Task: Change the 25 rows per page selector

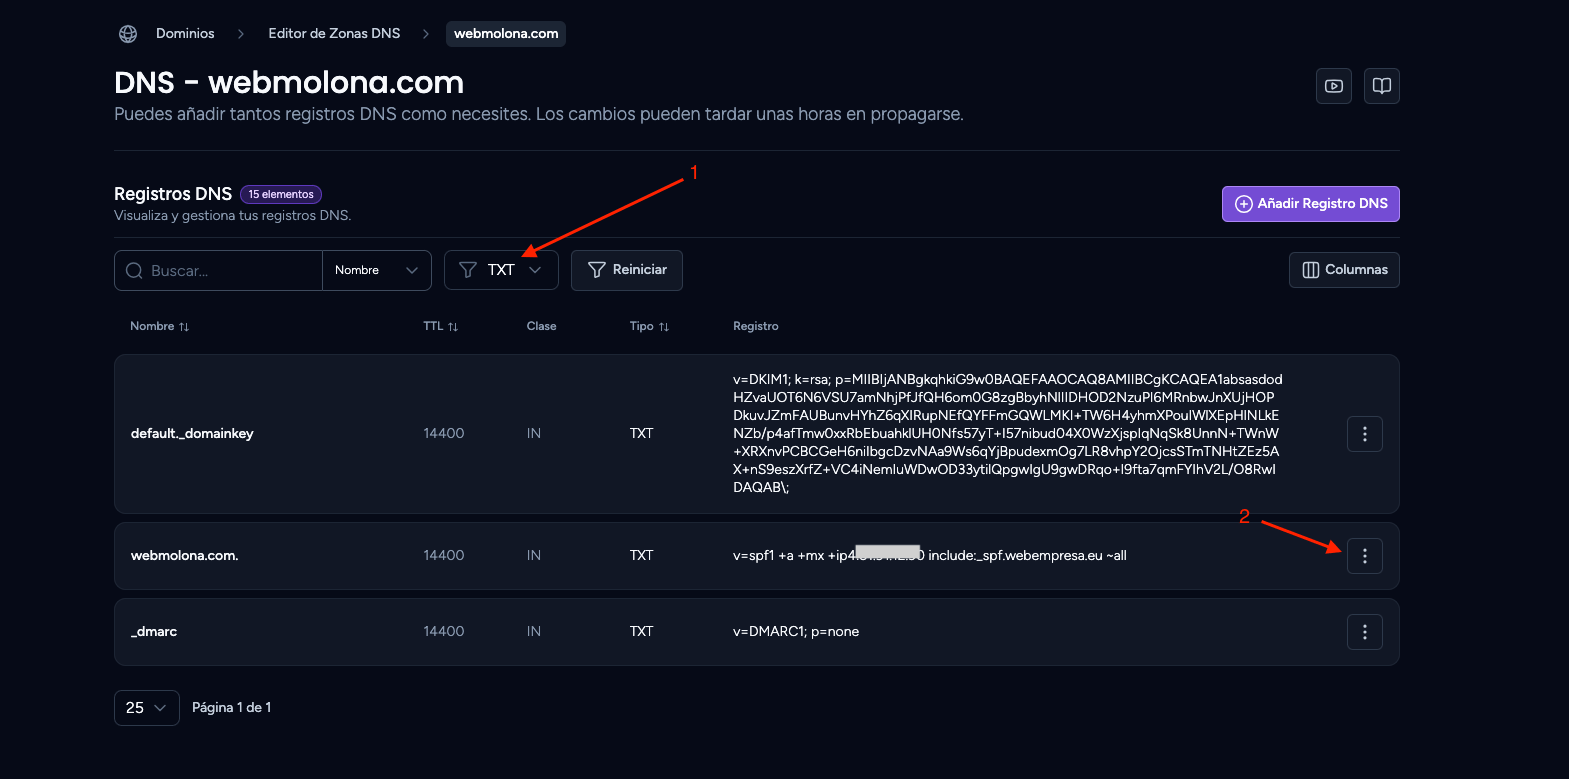Action: tap(147, 708)
